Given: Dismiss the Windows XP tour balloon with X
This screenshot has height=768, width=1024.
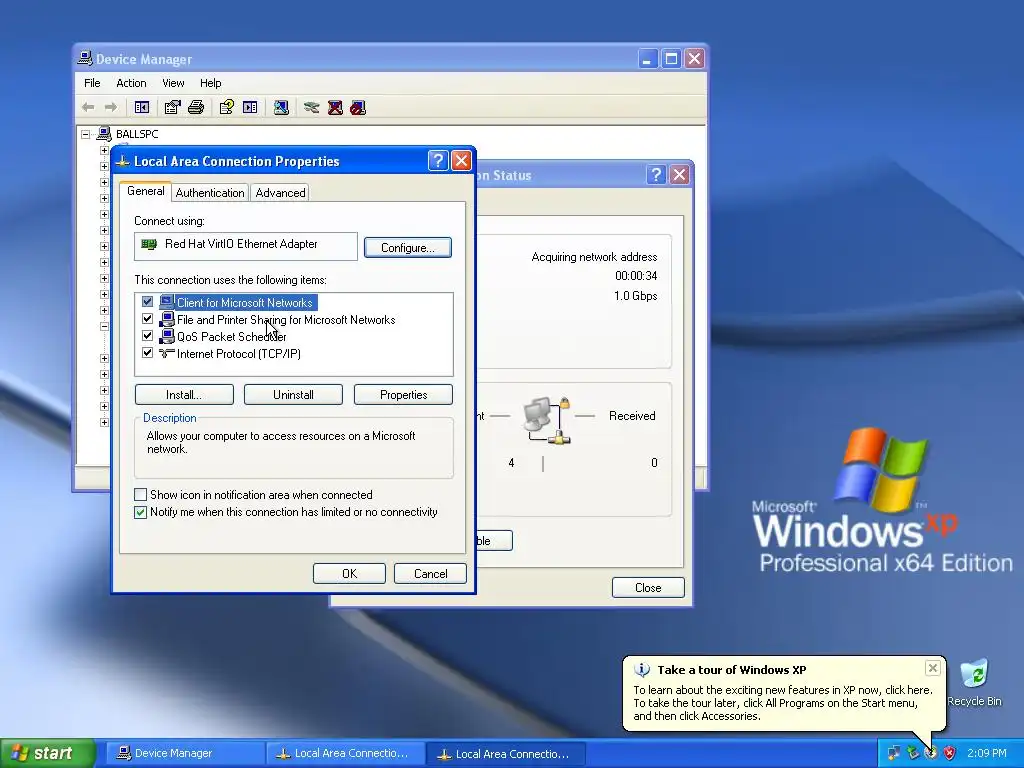Looking at the screenshot, I should click(x=933, y=668).
